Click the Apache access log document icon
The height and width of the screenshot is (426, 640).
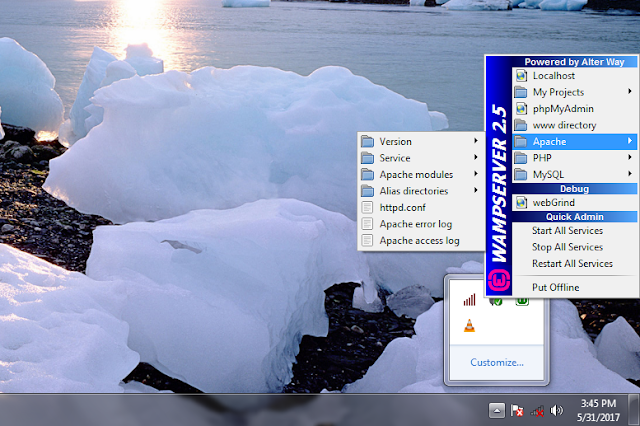[367, 241]
